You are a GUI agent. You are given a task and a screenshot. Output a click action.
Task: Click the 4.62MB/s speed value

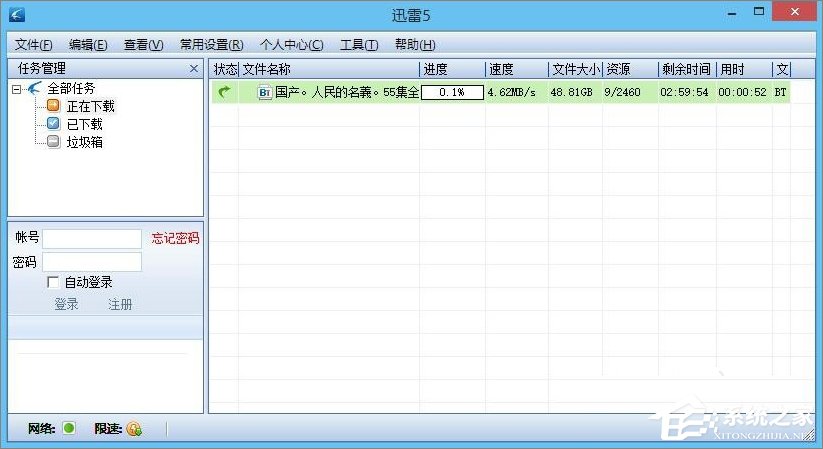pos(512,92)
